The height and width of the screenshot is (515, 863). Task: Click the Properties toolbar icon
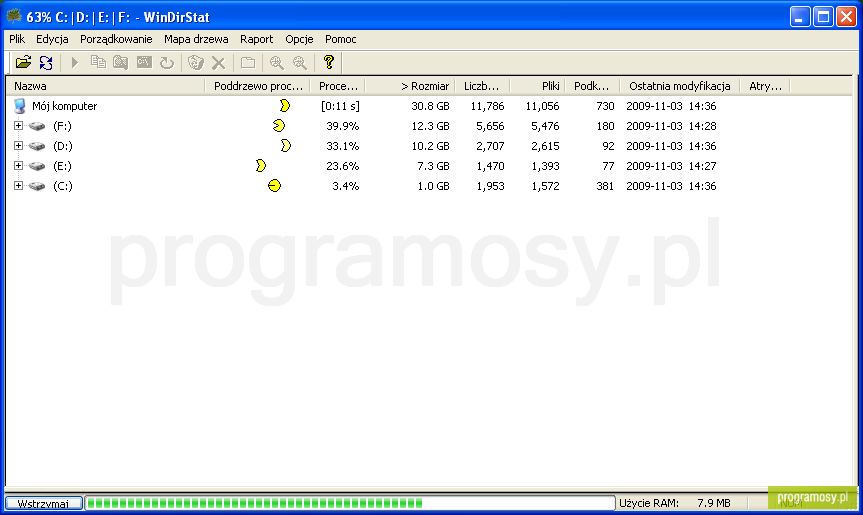tap(248, 63)
